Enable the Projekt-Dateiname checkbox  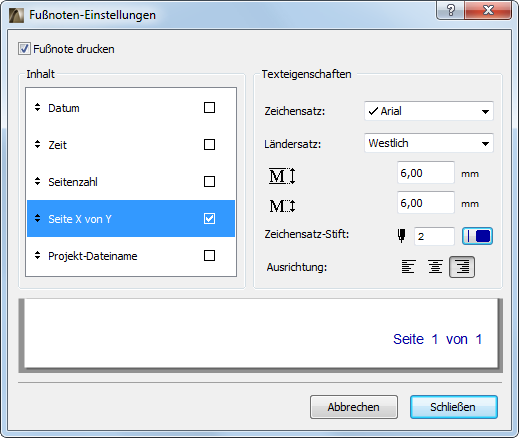coord(209,256)
